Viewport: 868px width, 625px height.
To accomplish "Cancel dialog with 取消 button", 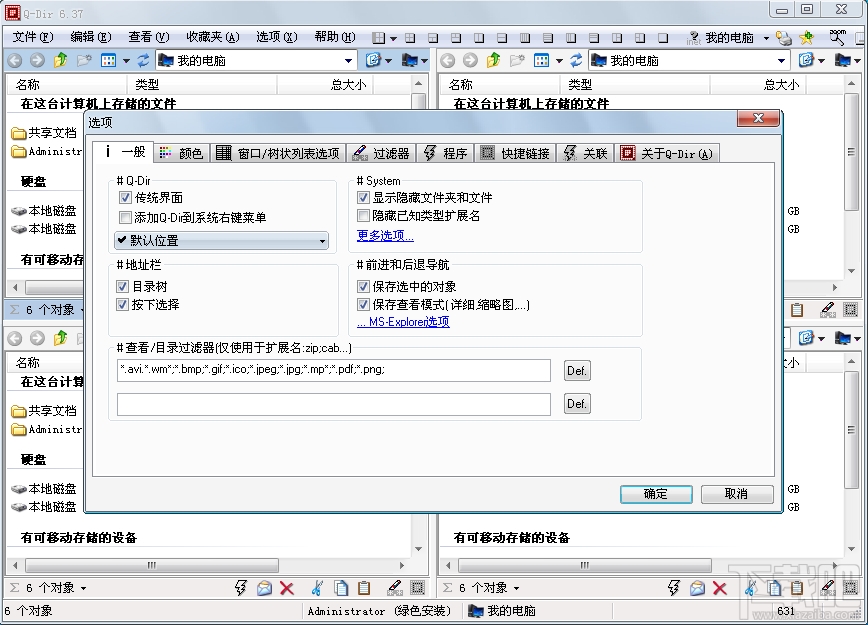I will [737, 494].
